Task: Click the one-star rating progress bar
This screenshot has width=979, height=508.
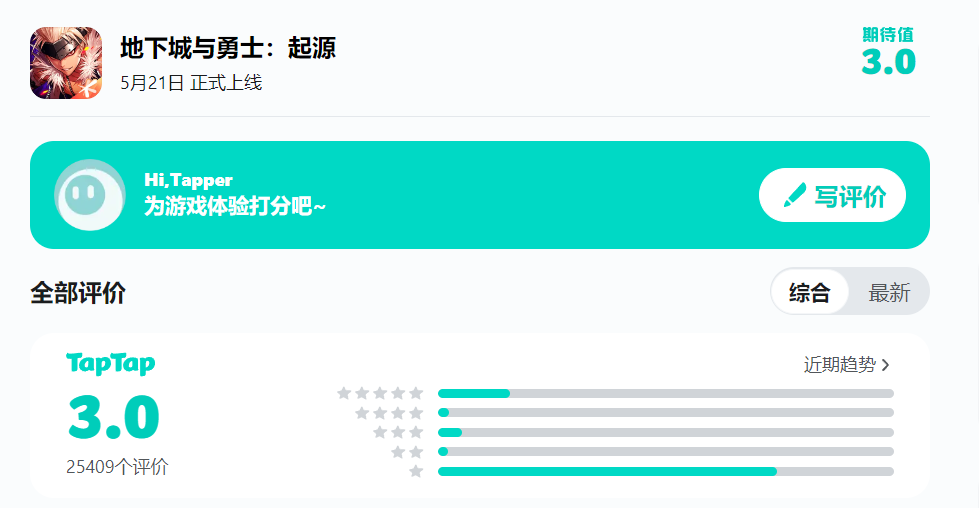Action: pos(665,471)
